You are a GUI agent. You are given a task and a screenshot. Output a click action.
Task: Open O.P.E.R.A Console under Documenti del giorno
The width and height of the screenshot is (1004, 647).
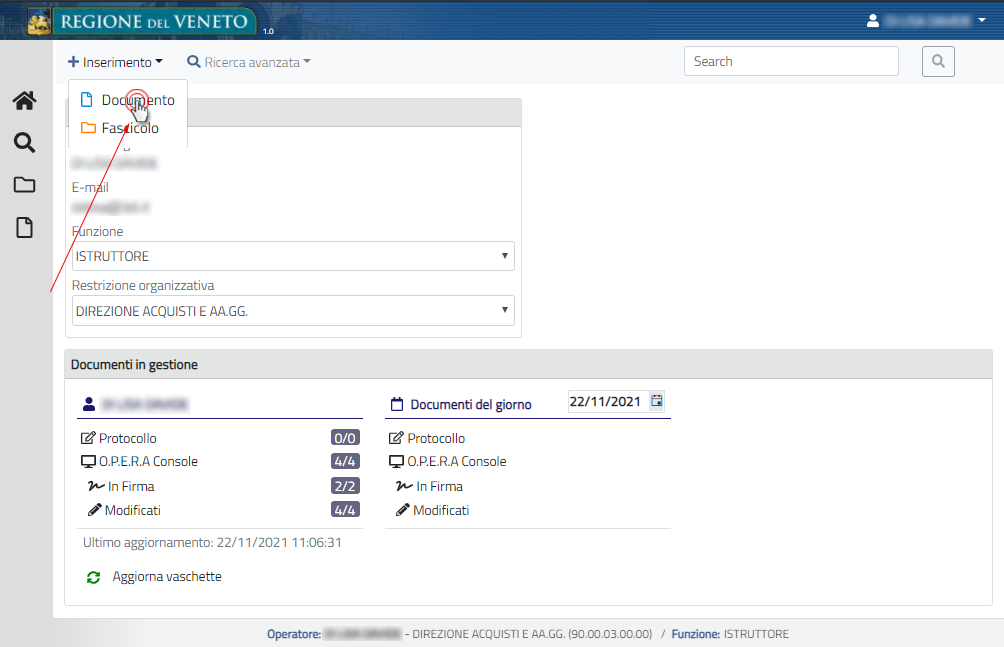coord(457,461)
